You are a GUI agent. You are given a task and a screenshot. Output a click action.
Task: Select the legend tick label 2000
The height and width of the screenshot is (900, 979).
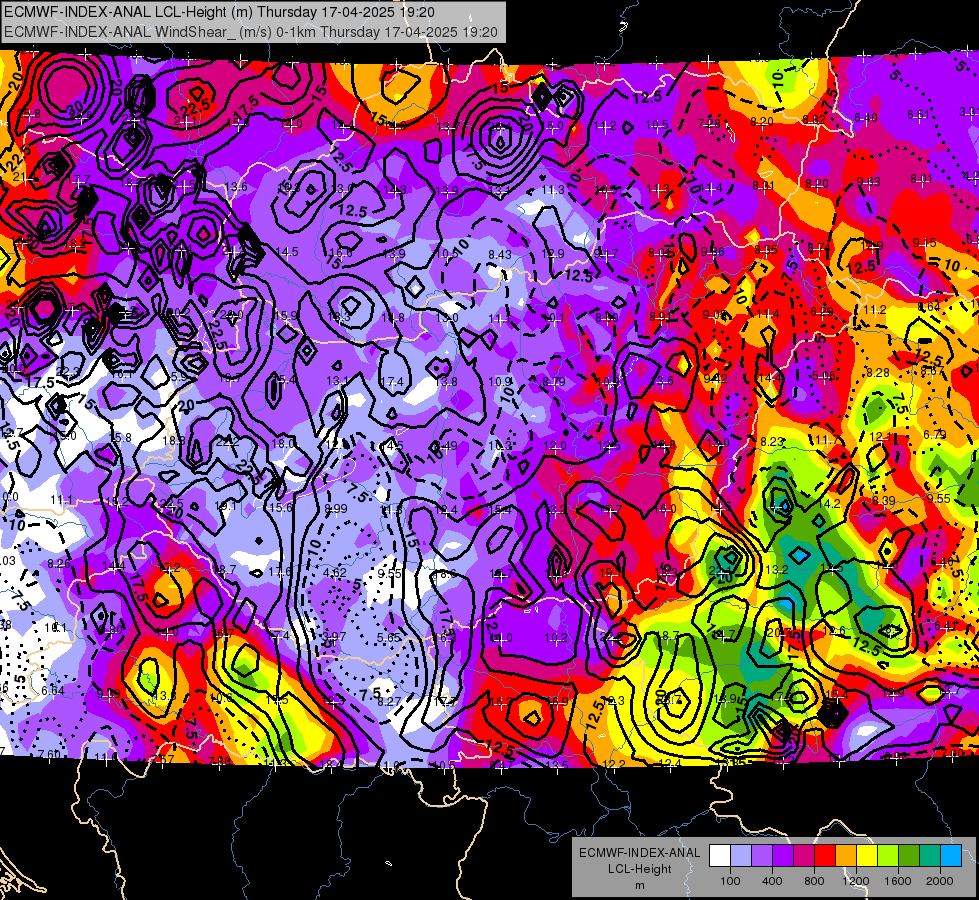coord(940,881)
